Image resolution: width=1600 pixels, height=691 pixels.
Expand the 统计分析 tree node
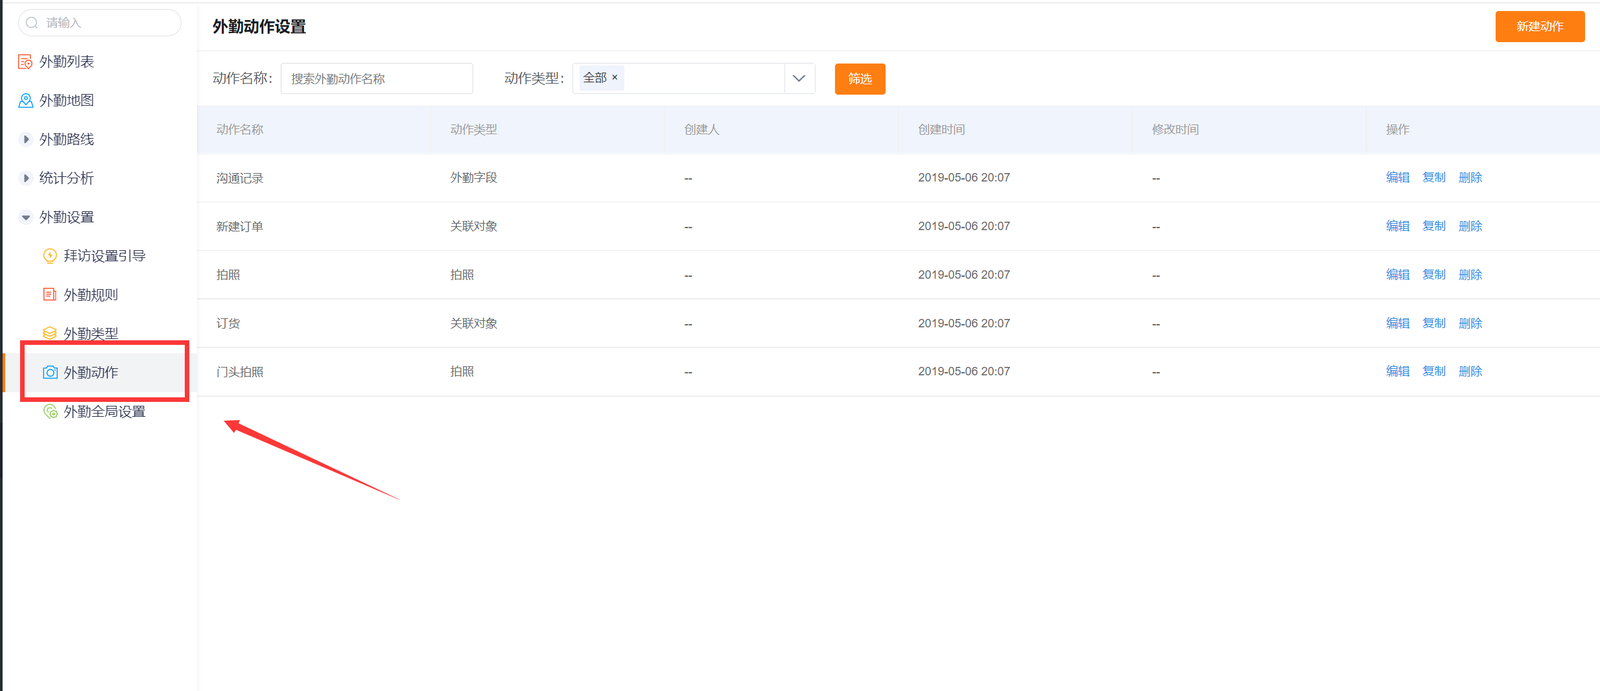pyautogui.click(x=26, y=178)
